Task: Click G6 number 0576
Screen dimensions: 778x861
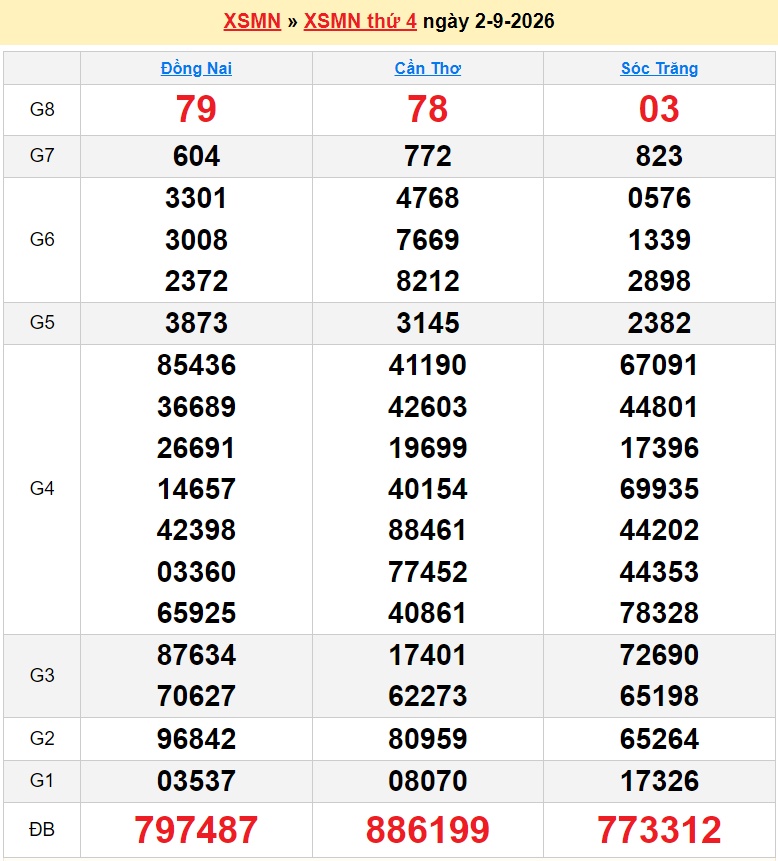Action: pos(659,198)
